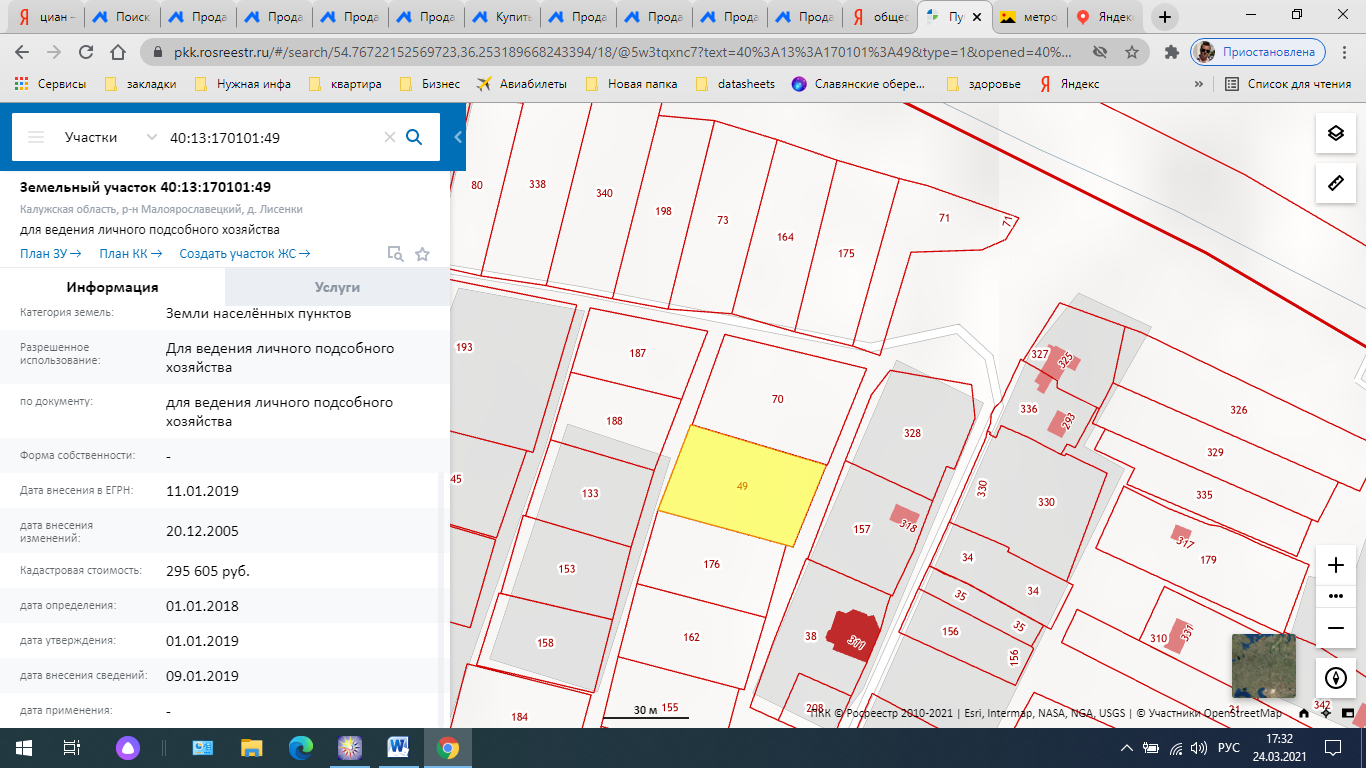Collapse the left information panel
The height and width of the screenshot is (768, 1366).
coord(458,137)
